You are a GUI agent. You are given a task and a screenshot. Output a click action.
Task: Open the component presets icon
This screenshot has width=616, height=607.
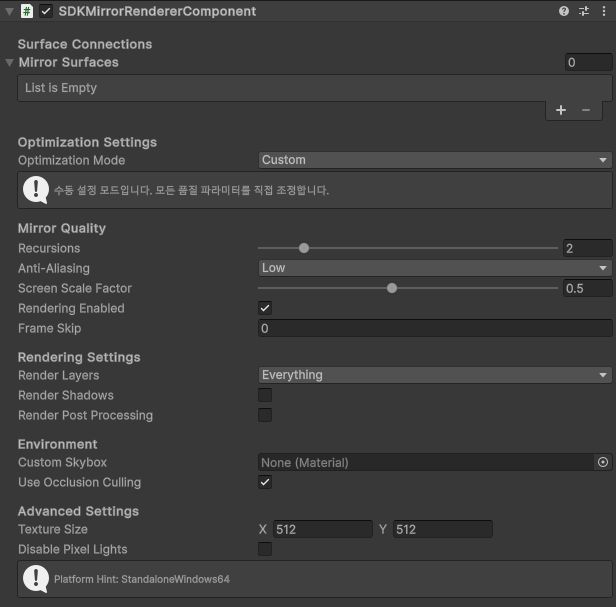(584, 11)
